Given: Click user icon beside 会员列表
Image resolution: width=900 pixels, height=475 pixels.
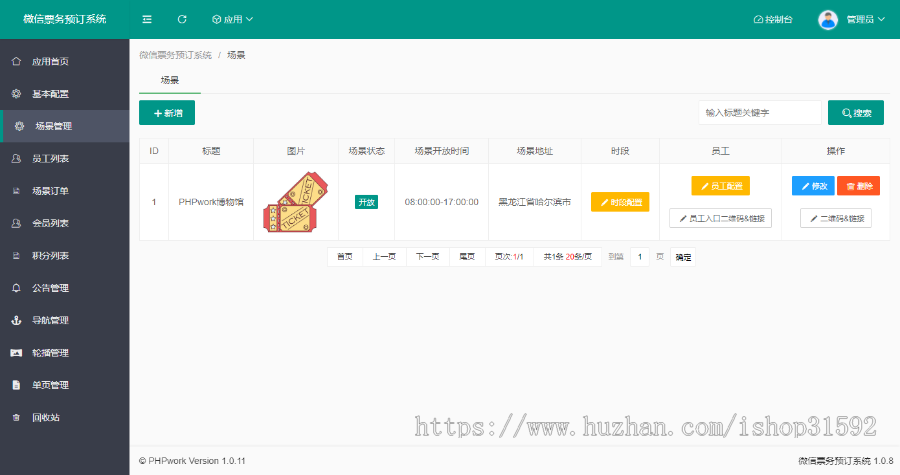Looking at the screenshot, I should pos(16,223).
